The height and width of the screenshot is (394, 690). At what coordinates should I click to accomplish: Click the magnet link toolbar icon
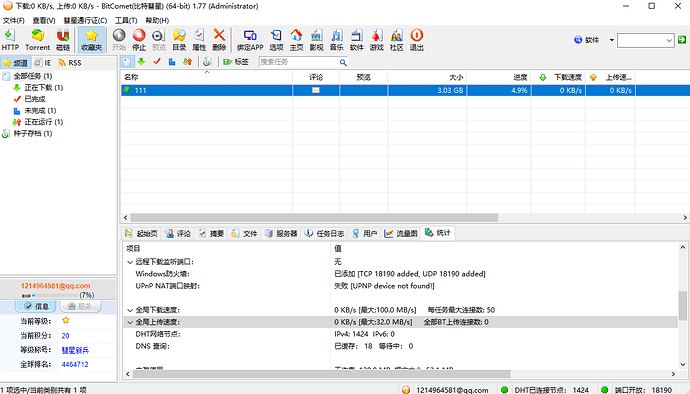[x=63, y=40]
